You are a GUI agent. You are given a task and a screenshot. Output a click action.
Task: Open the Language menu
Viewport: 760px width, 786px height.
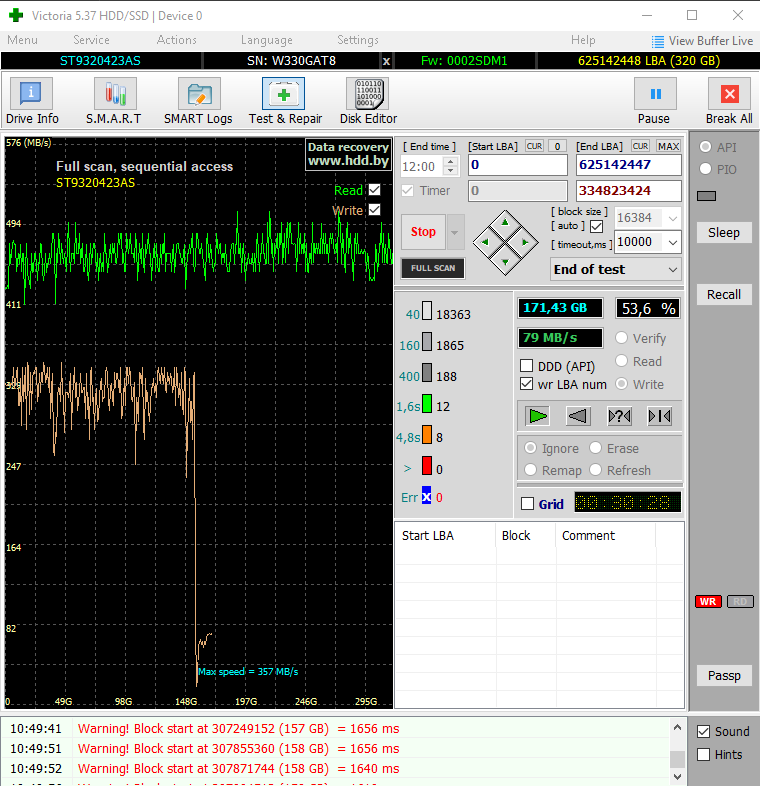[x=266, y=40]
